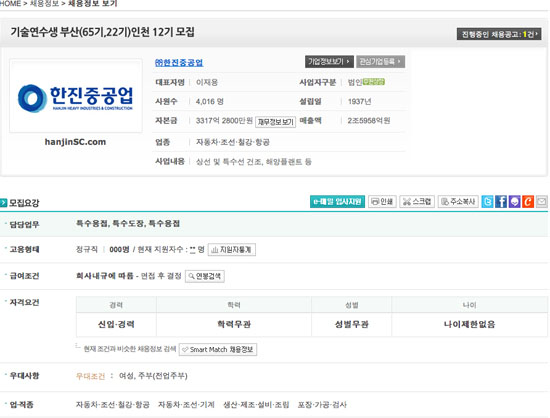Share the posting on Facebook

point(501,202)
